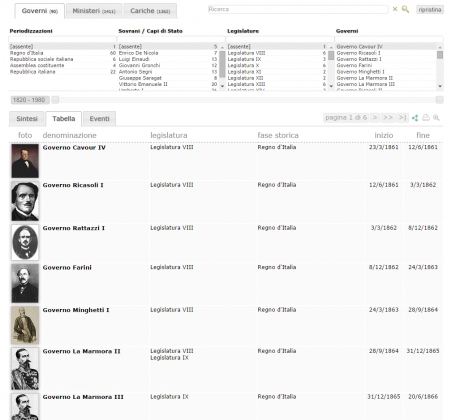Click the ripristina button
The width and height of the screenshot is (460, 420).
pyautogui.click(x=430, y=10)
